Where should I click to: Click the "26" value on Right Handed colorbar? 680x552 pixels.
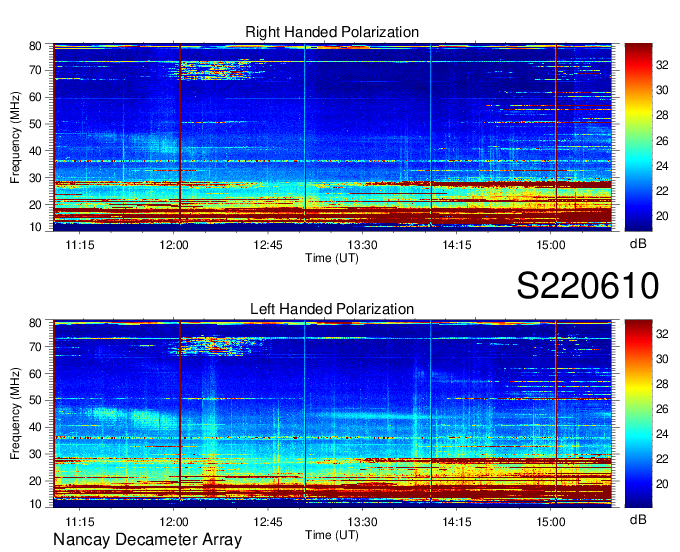[662, 141]
